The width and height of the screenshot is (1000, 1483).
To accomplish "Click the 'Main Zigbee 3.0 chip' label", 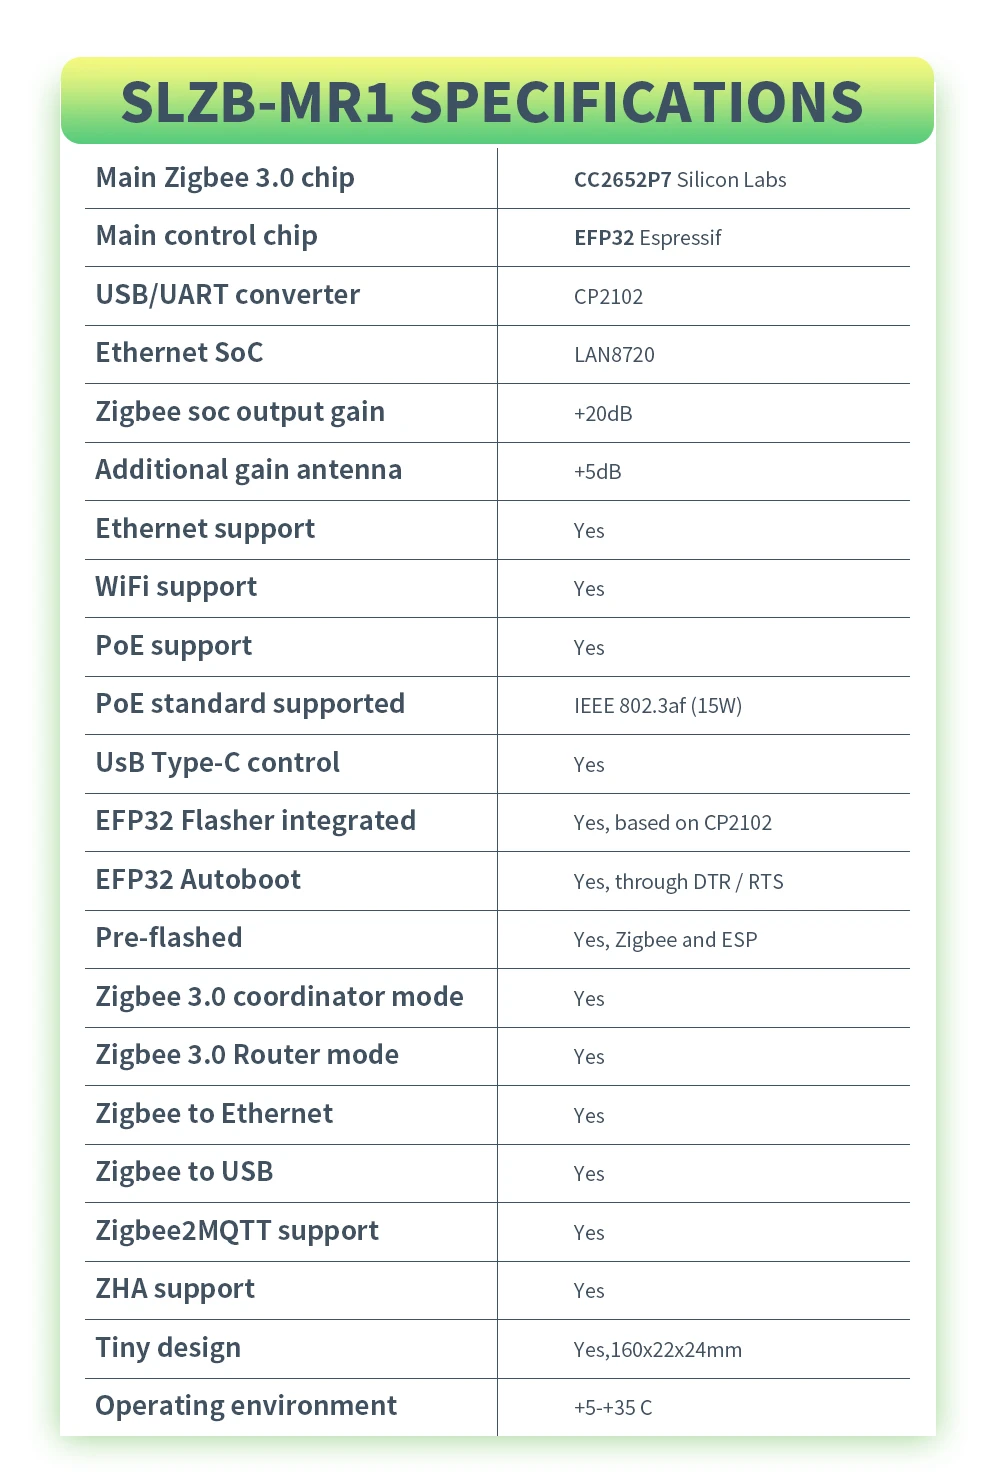I will click(x=225, y=178).
